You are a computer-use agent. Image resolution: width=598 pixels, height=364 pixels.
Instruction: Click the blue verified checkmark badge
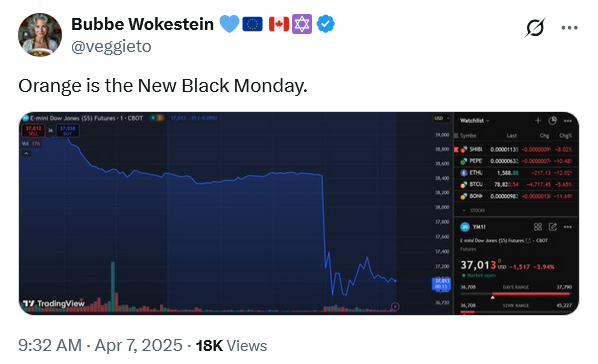326,24
